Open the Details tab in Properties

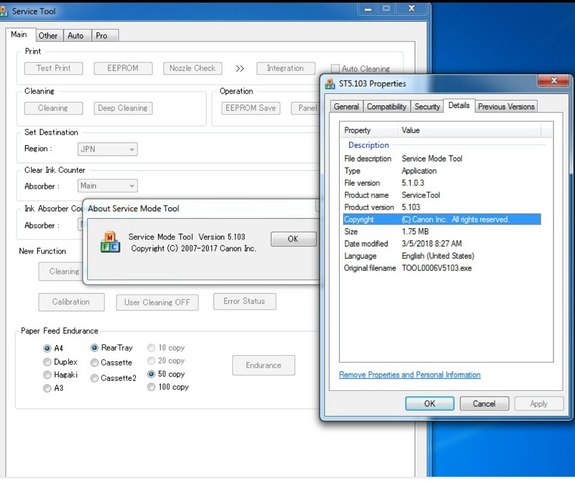pyautogui.click(x=459, y=106)
